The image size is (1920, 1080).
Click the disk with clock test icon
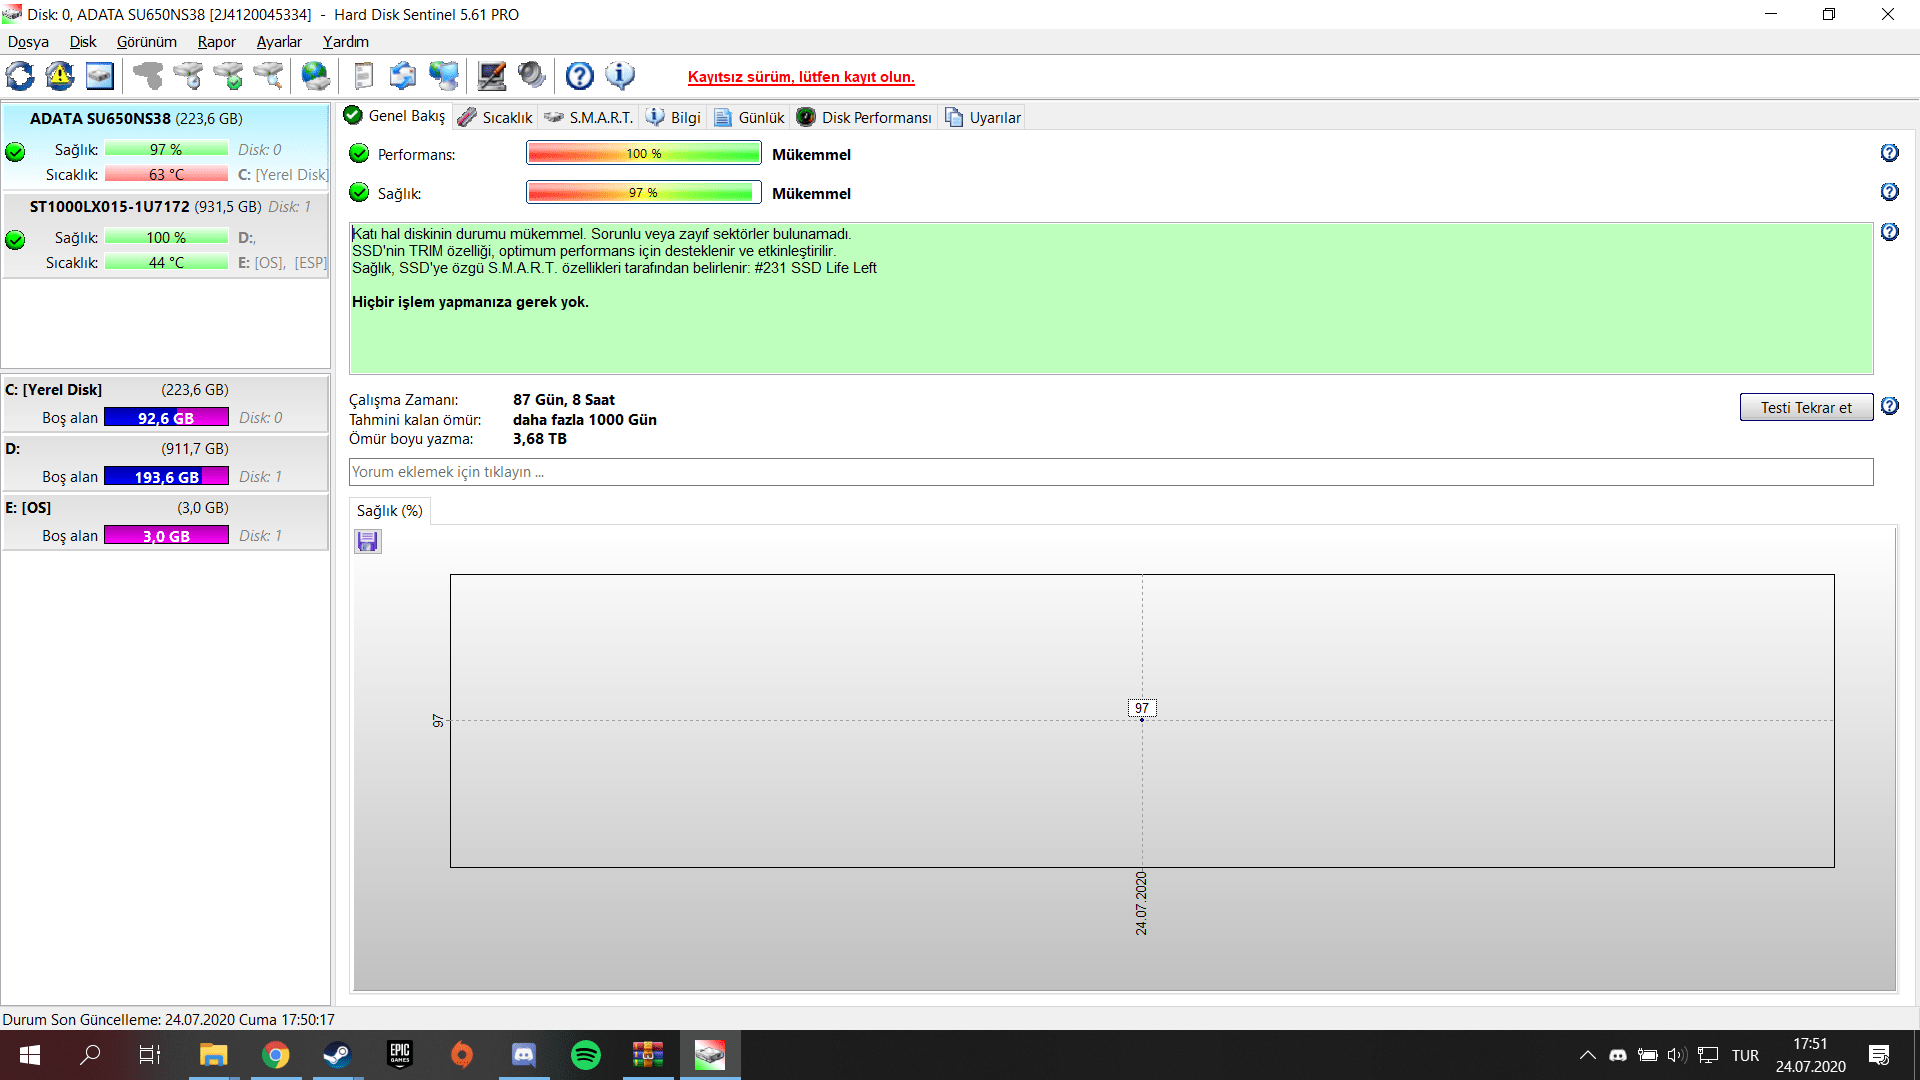tap(187, 76)
